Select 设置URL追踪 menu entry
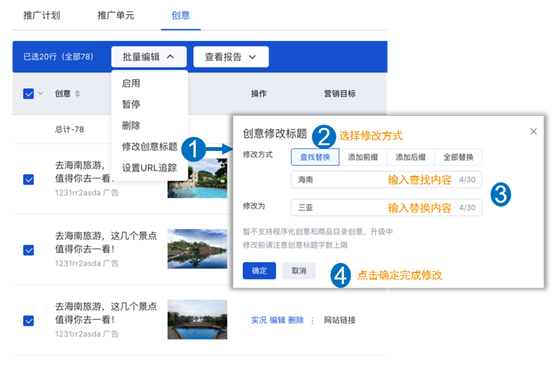 [149, 168]
